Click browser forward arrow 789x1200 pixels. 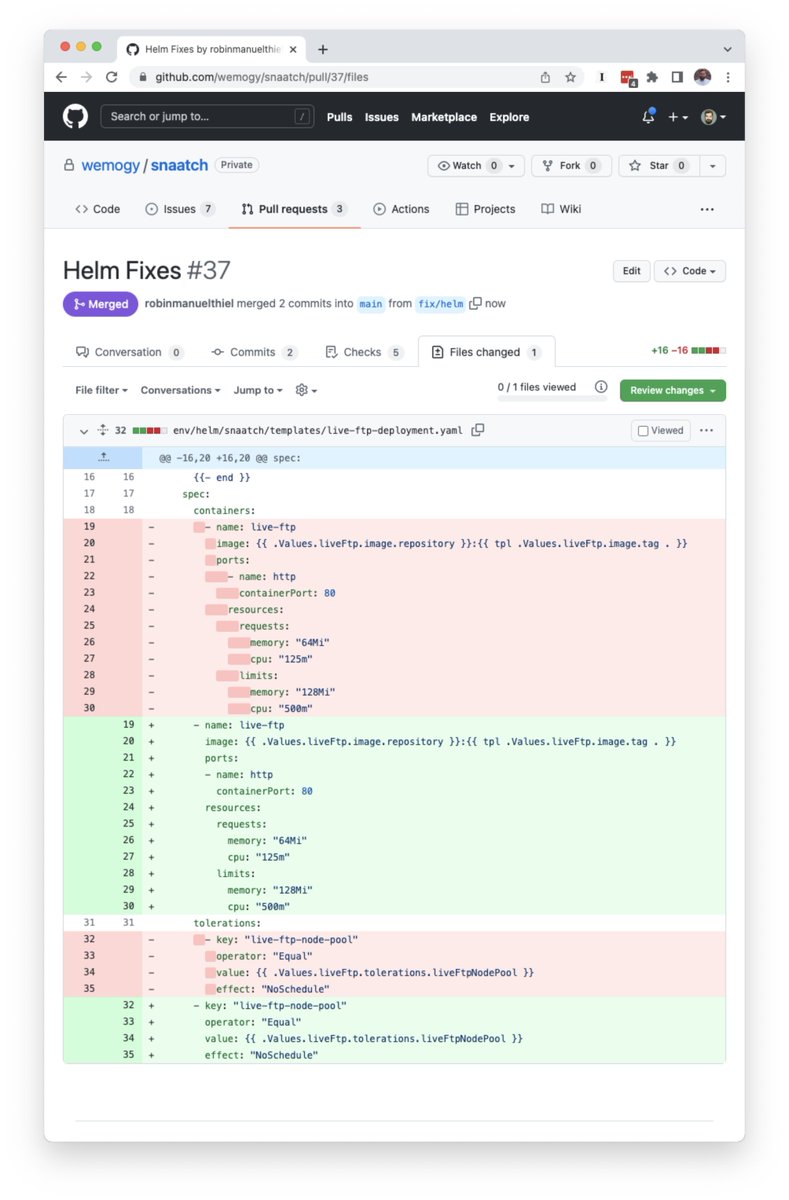pos(86,77)
